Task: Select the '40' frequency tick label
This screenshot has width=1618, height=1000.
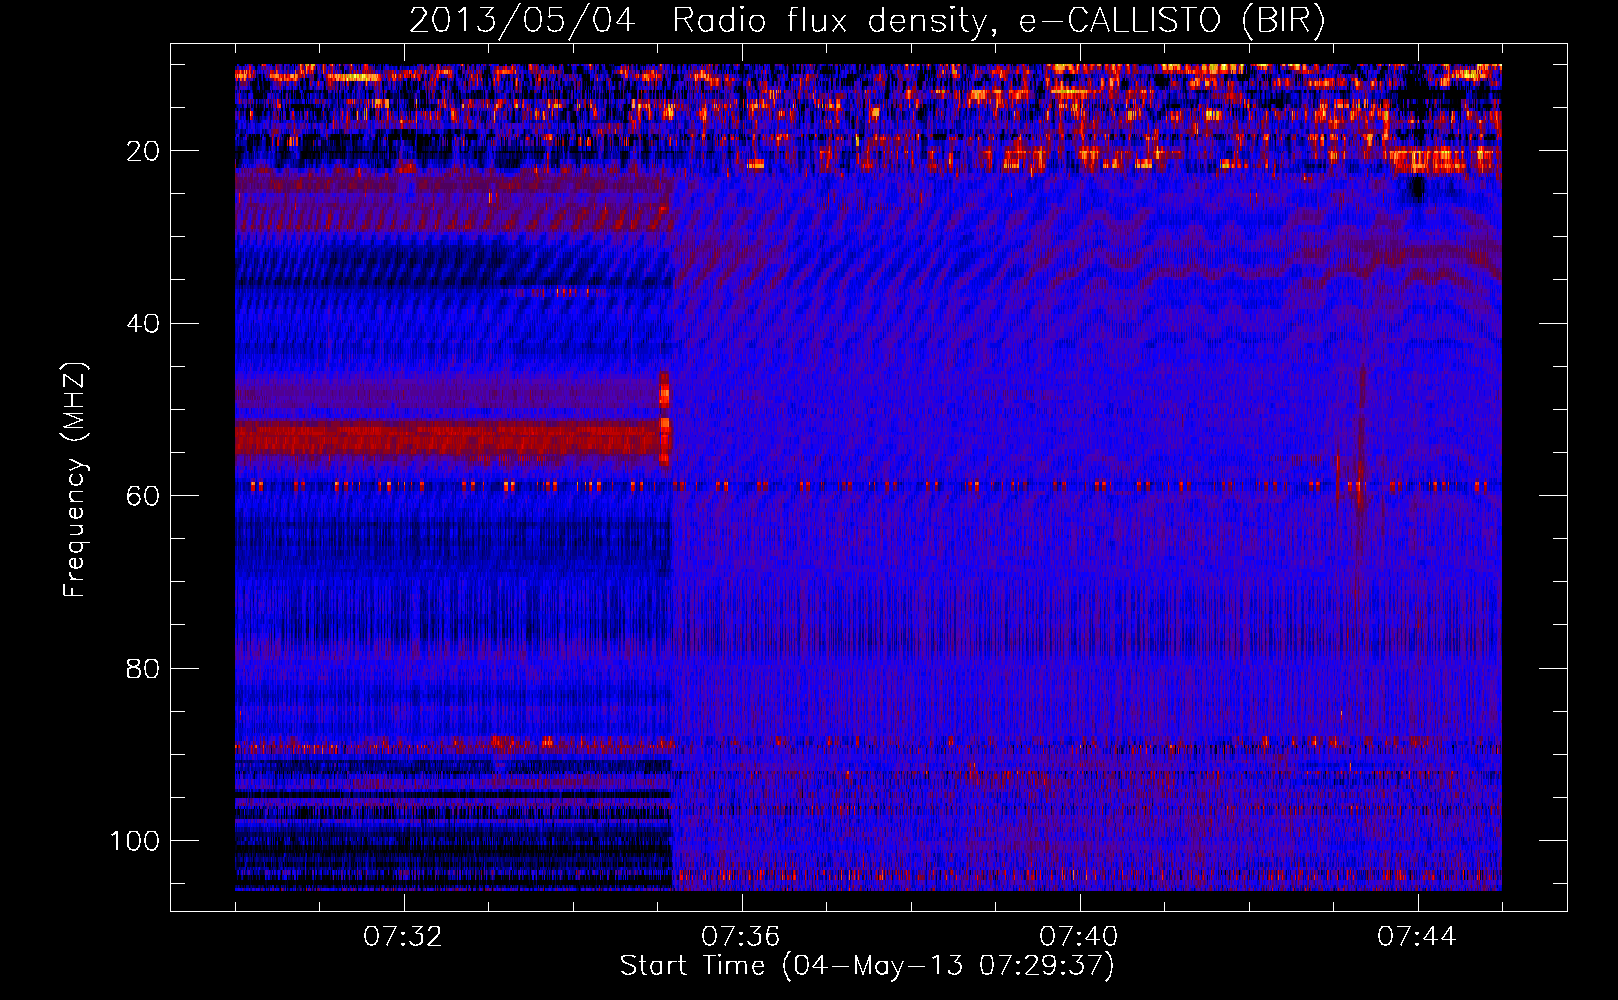Action: [143, 324]
